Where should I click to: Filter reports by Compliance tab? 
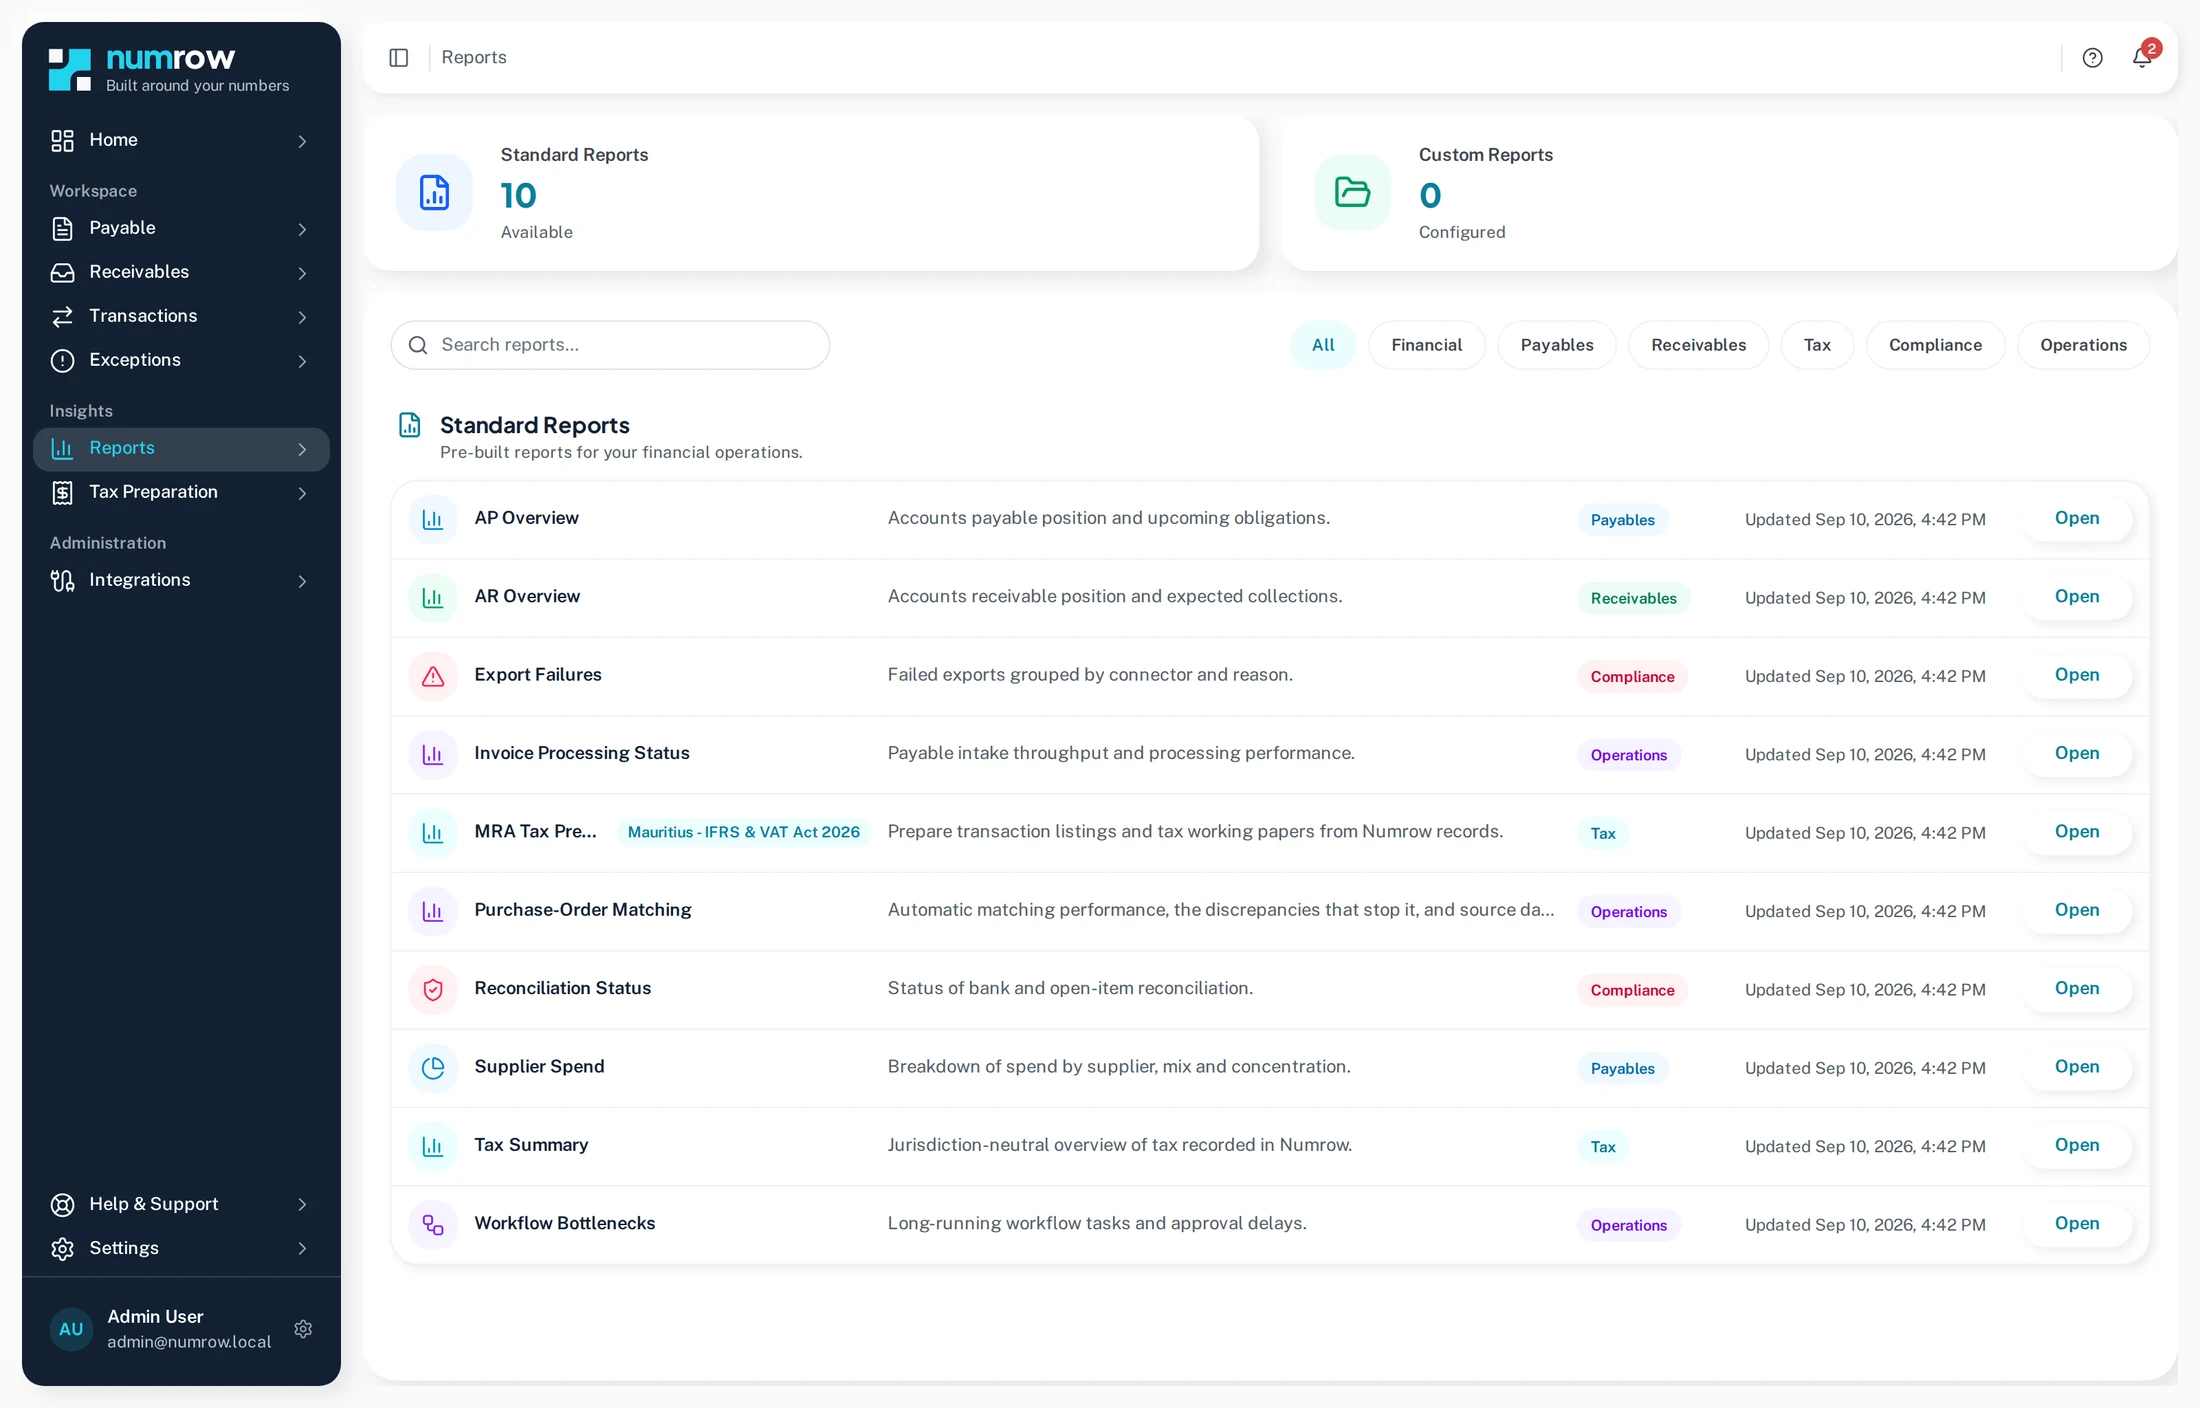1935,345
